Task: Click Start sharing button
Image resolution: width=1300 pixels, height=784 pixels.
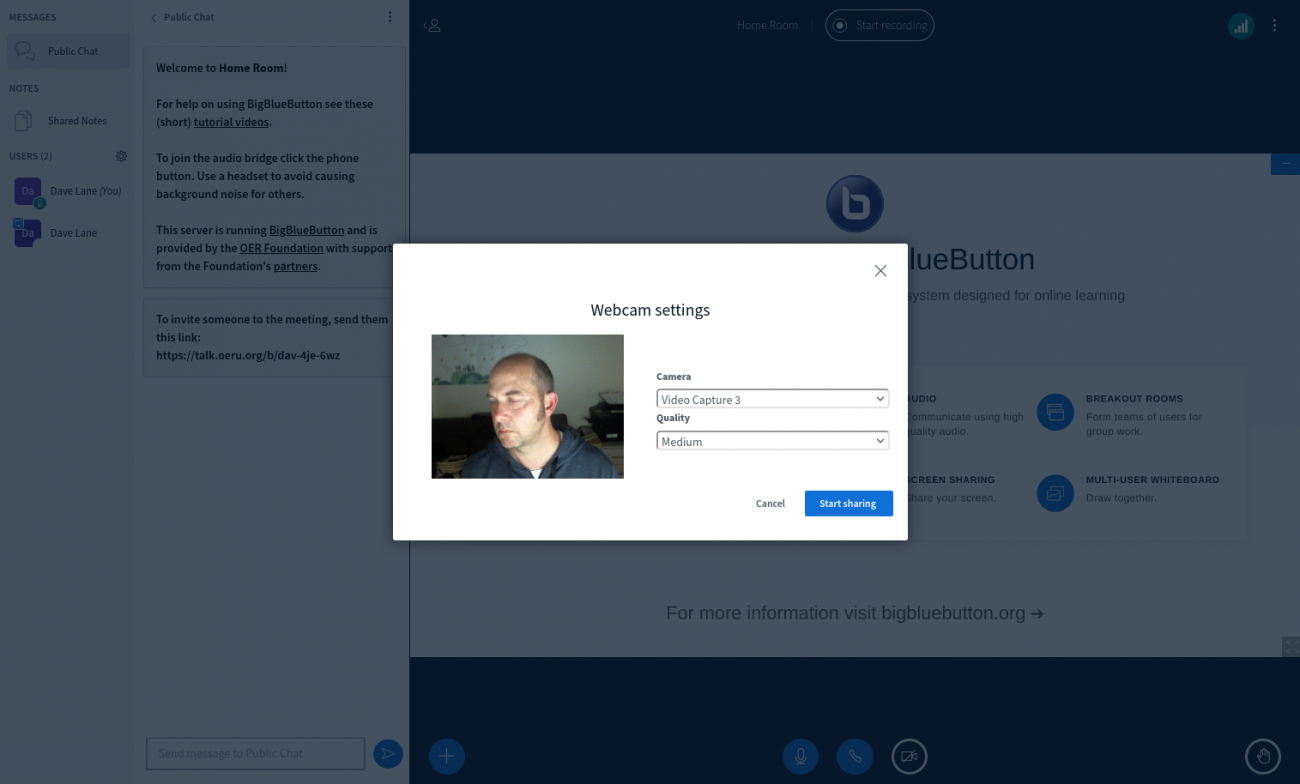Action: (x=848, y=504)
